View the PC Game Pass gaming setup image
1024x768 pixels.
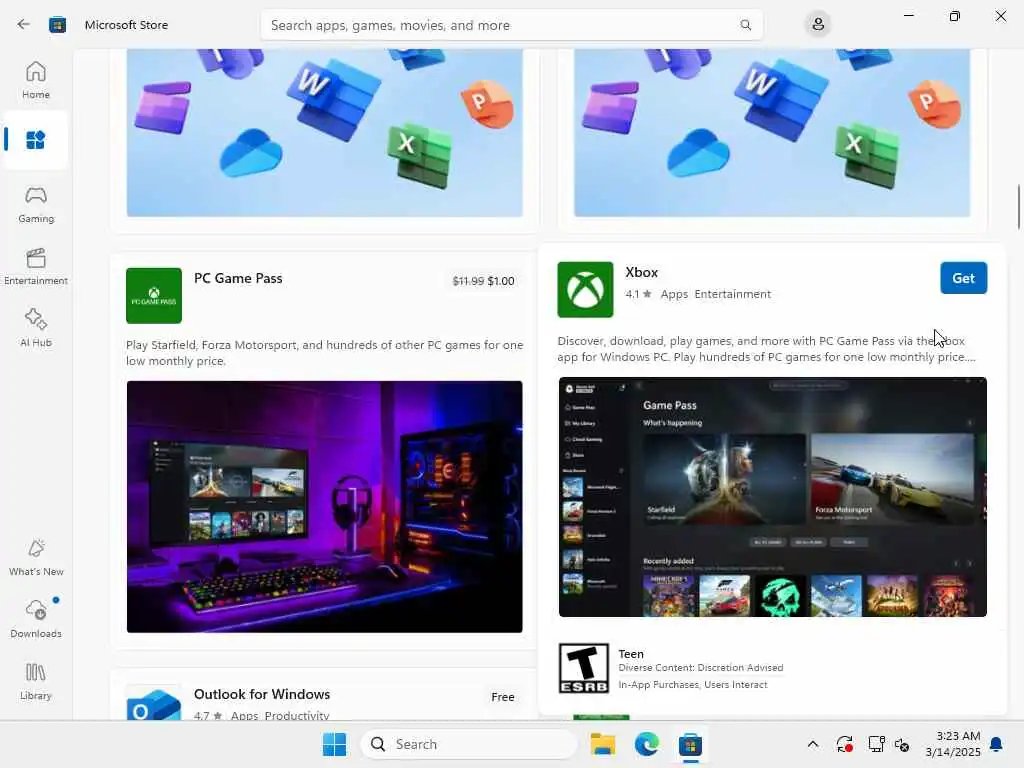click(325, 507)
